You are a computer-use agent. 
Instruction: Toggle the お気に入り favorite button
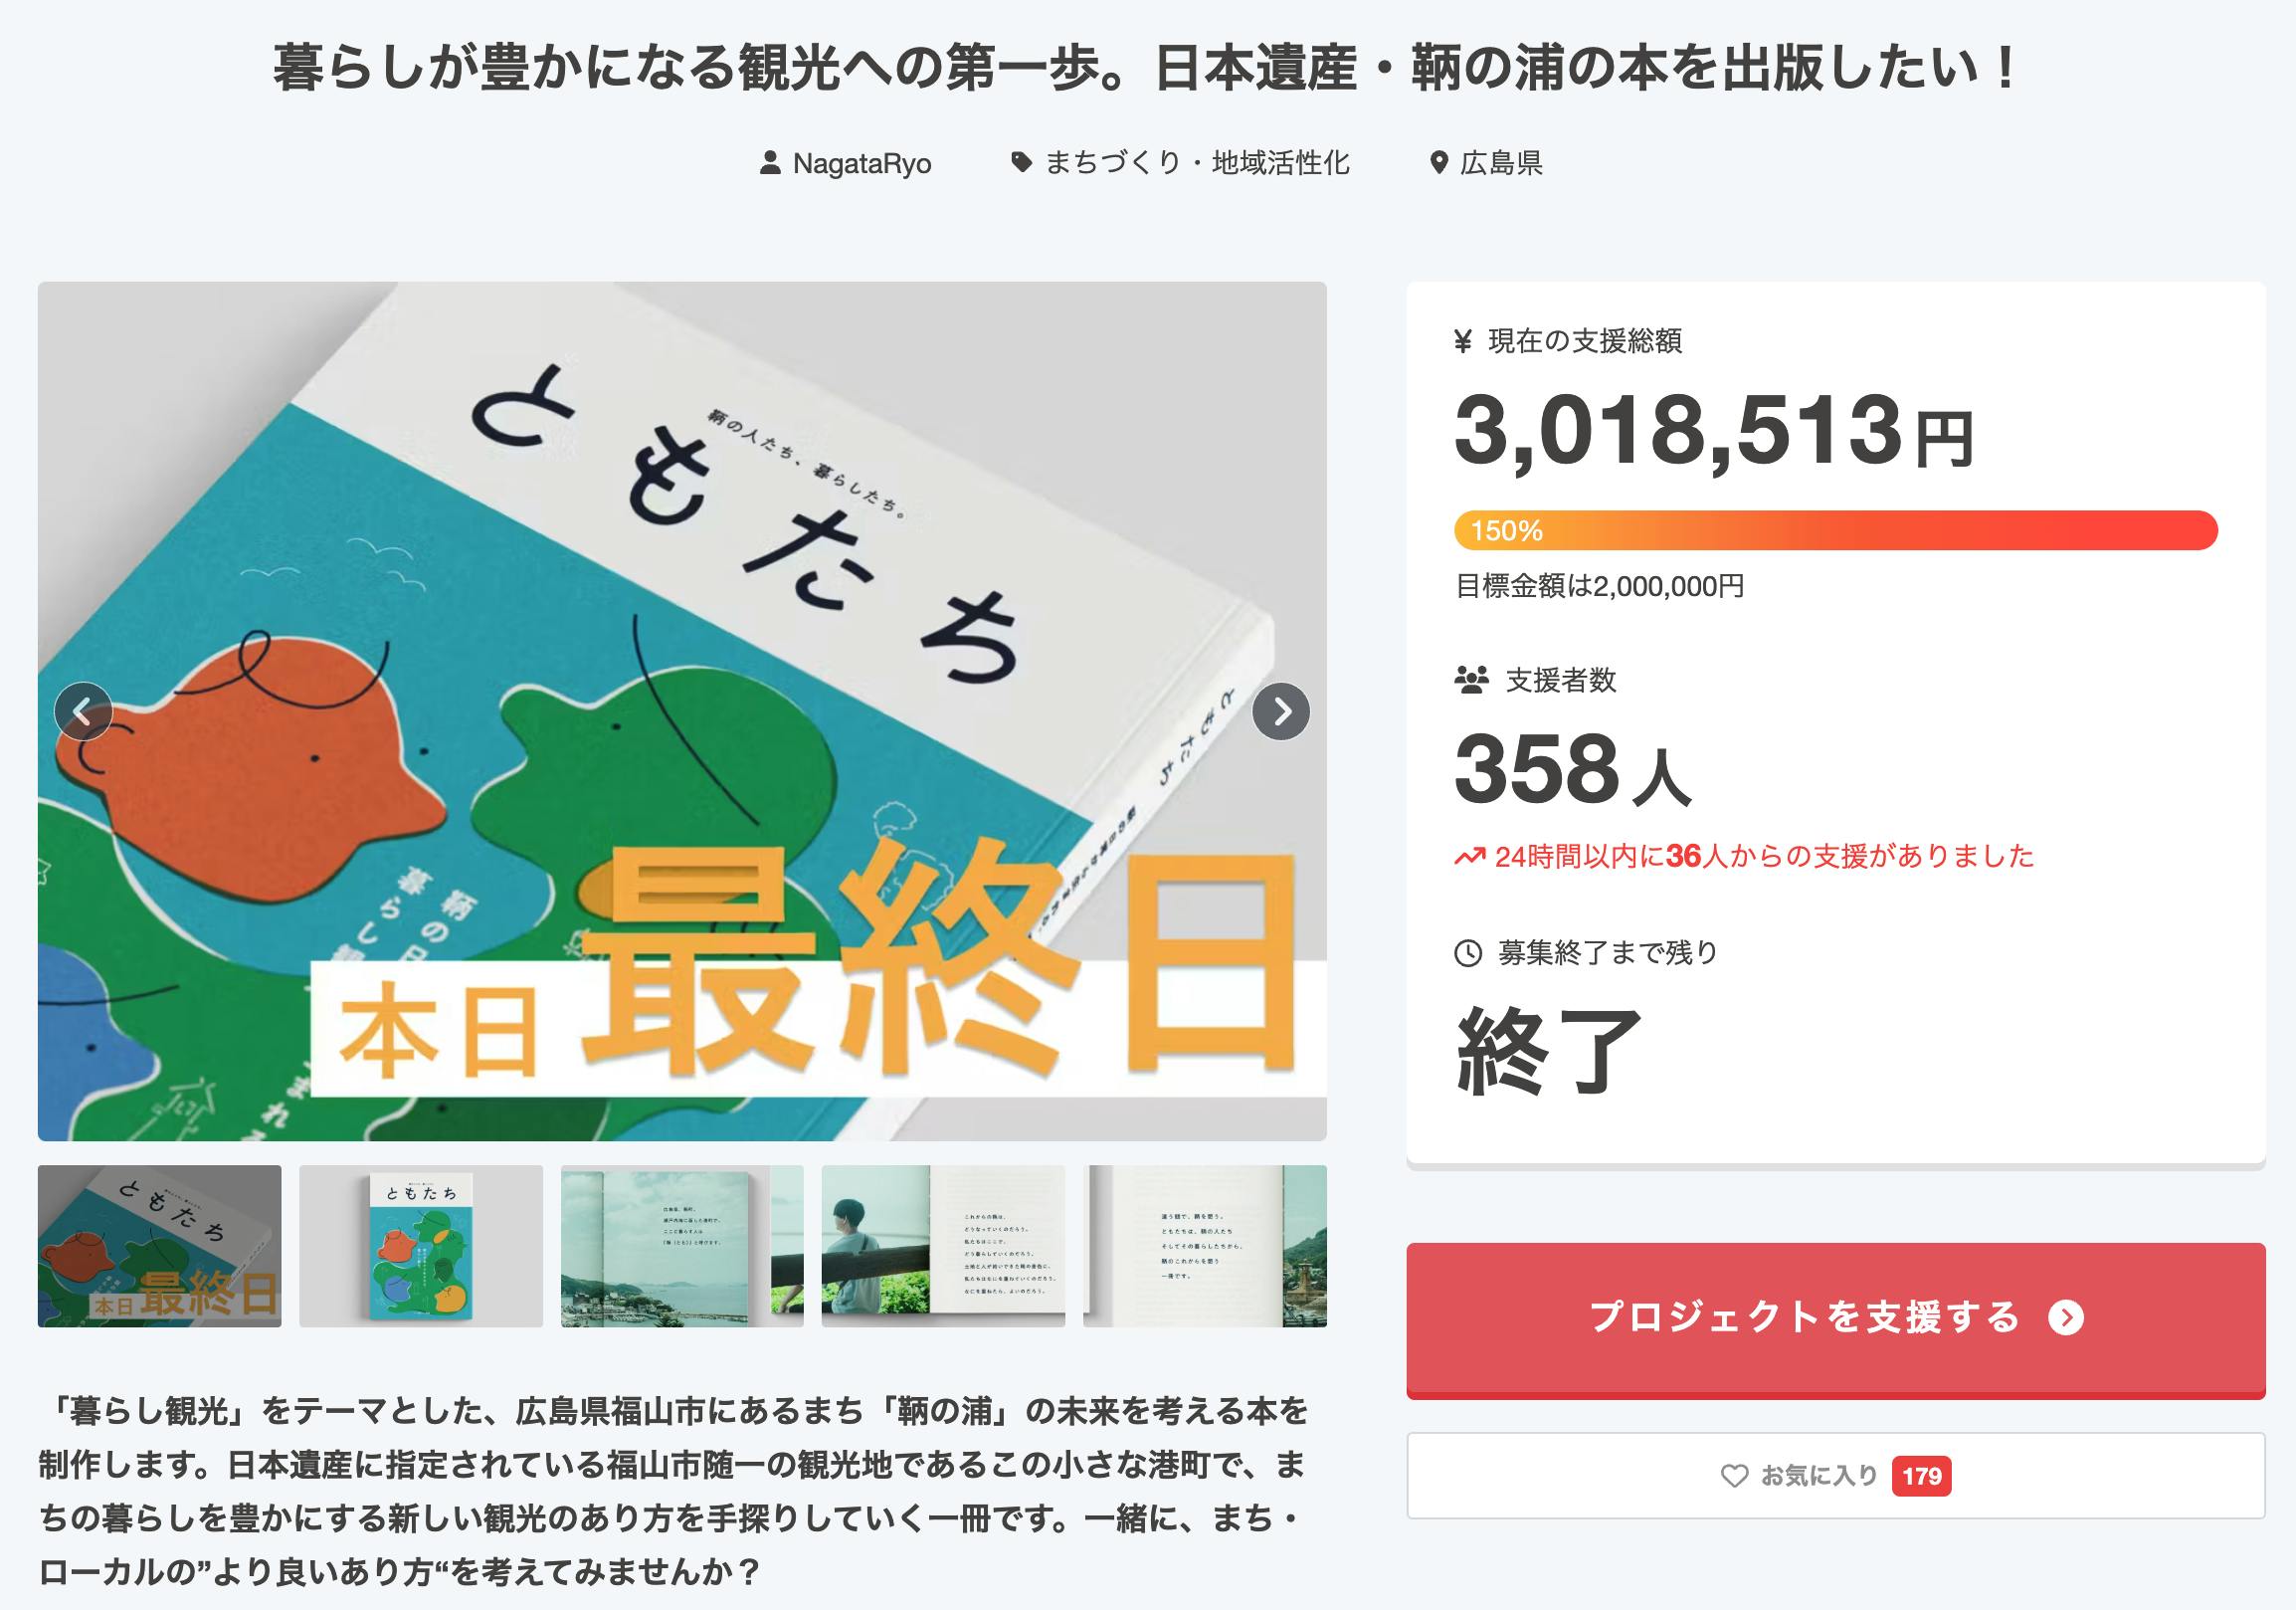click(1835, 1476)
